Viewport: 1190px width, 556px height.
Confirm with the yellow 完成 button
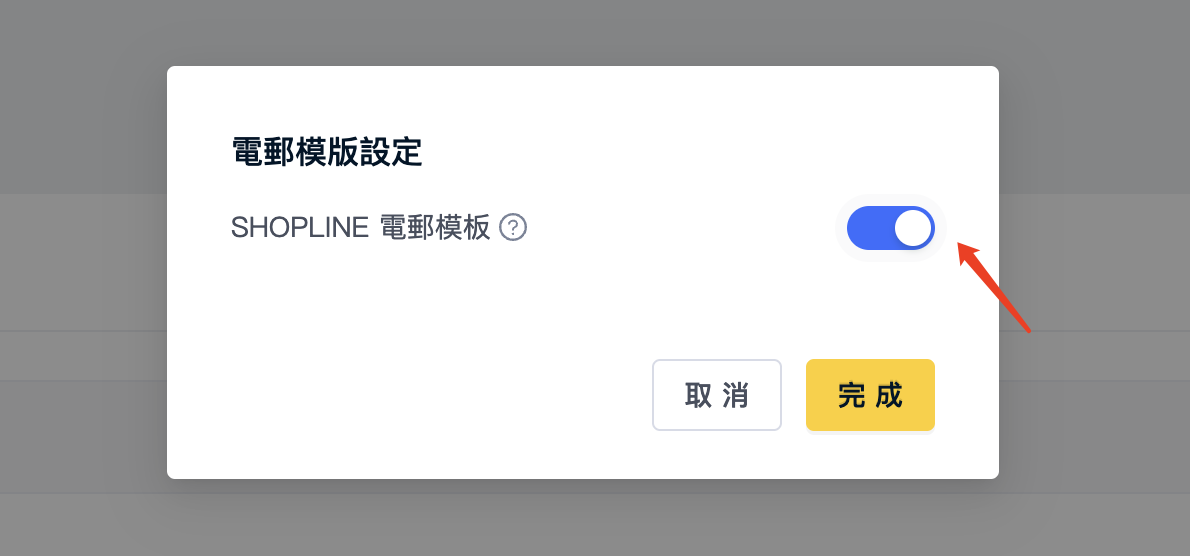click(x=870, y=395)
